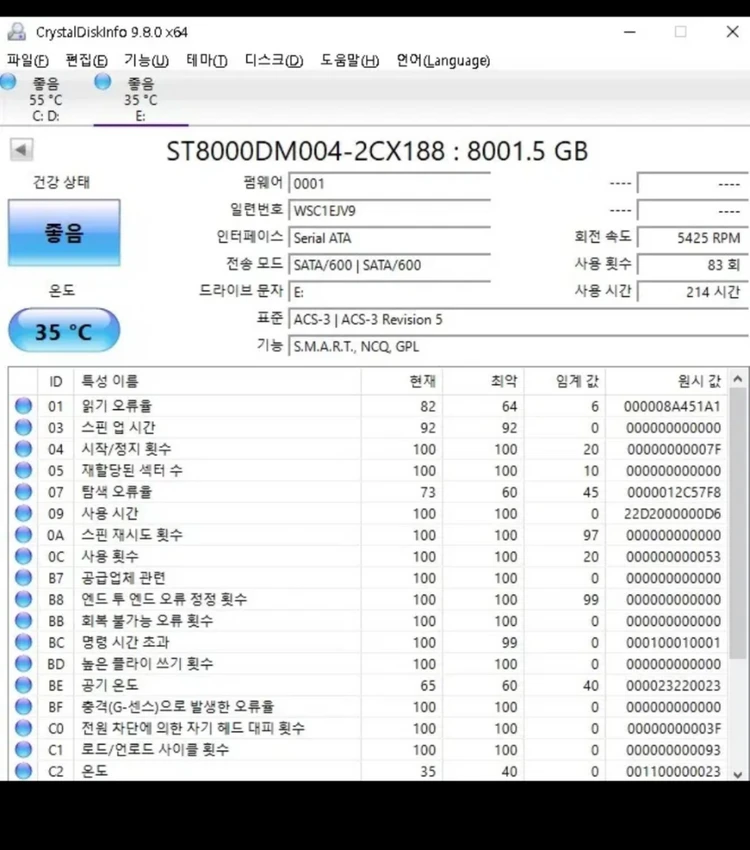The image size is (750, 850).
Task: Select the E: disk tab at 35 °C
Action: (141, 99)
